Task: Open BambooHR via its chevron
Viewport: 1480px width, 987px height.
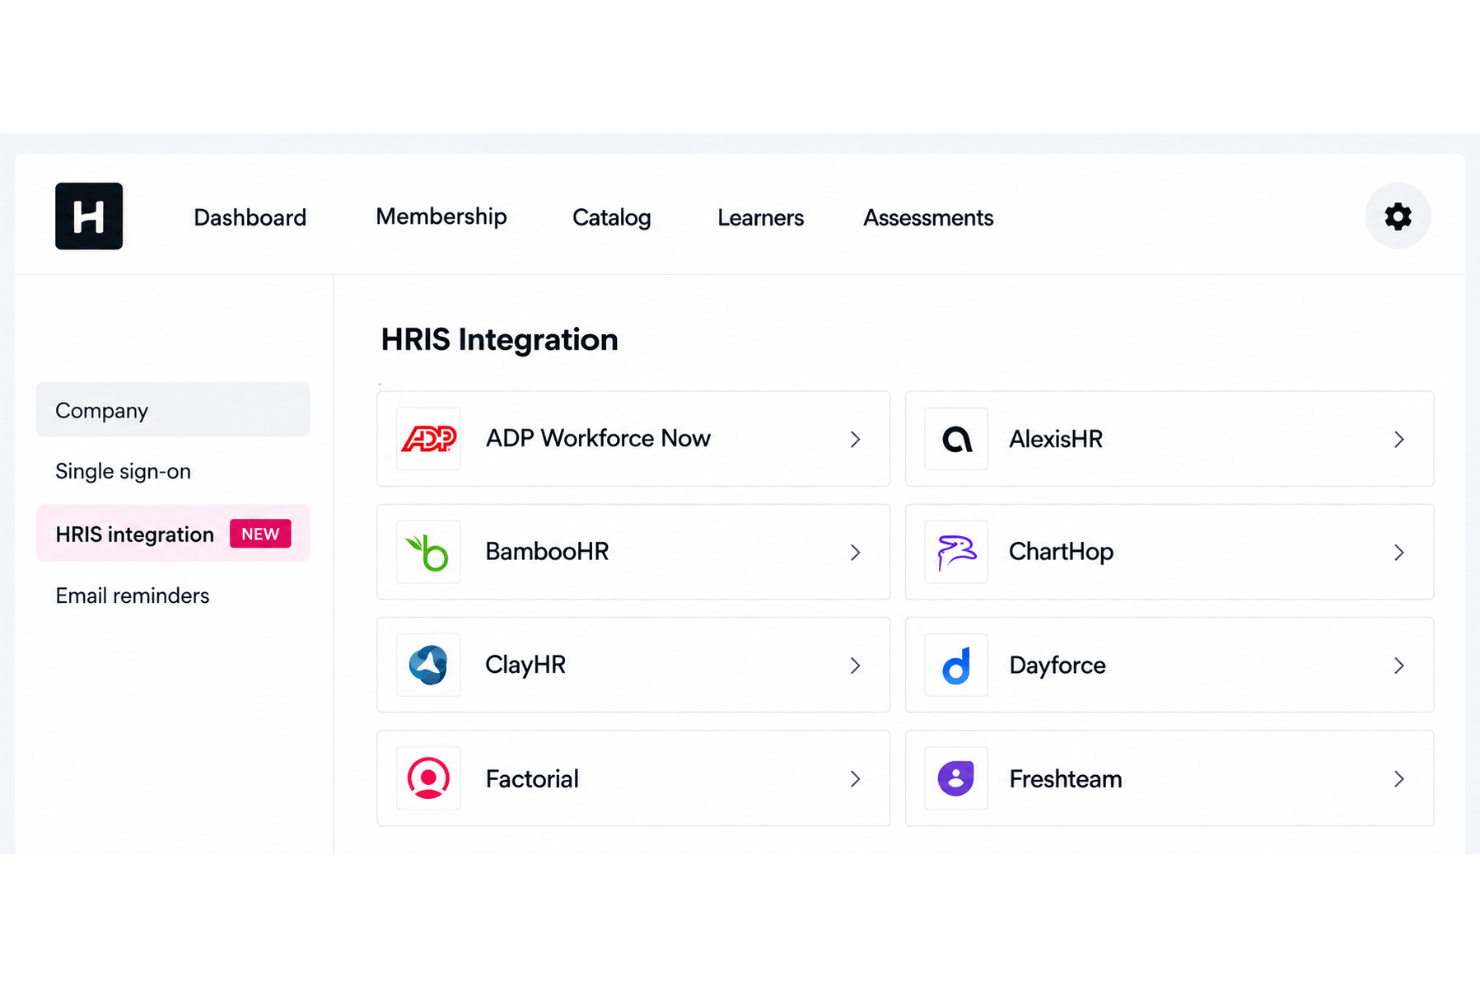Action: (855, 552)
